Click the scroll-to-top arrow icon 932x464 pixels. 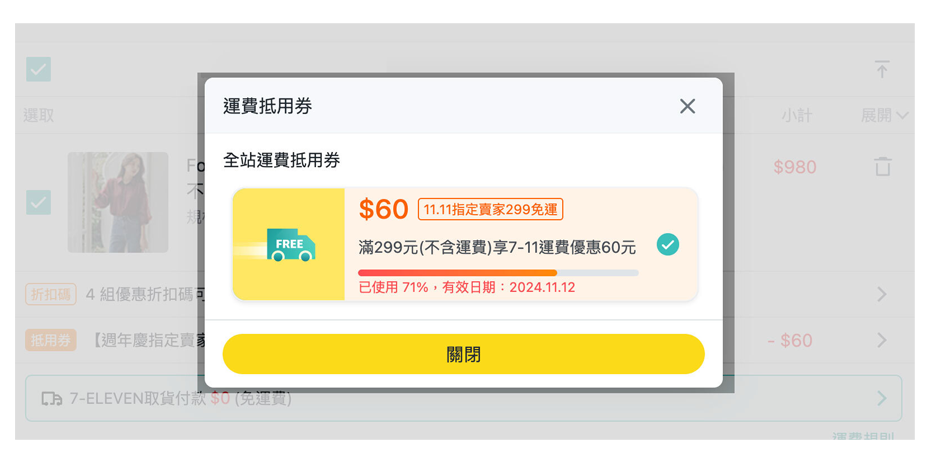tap(881, 69)
